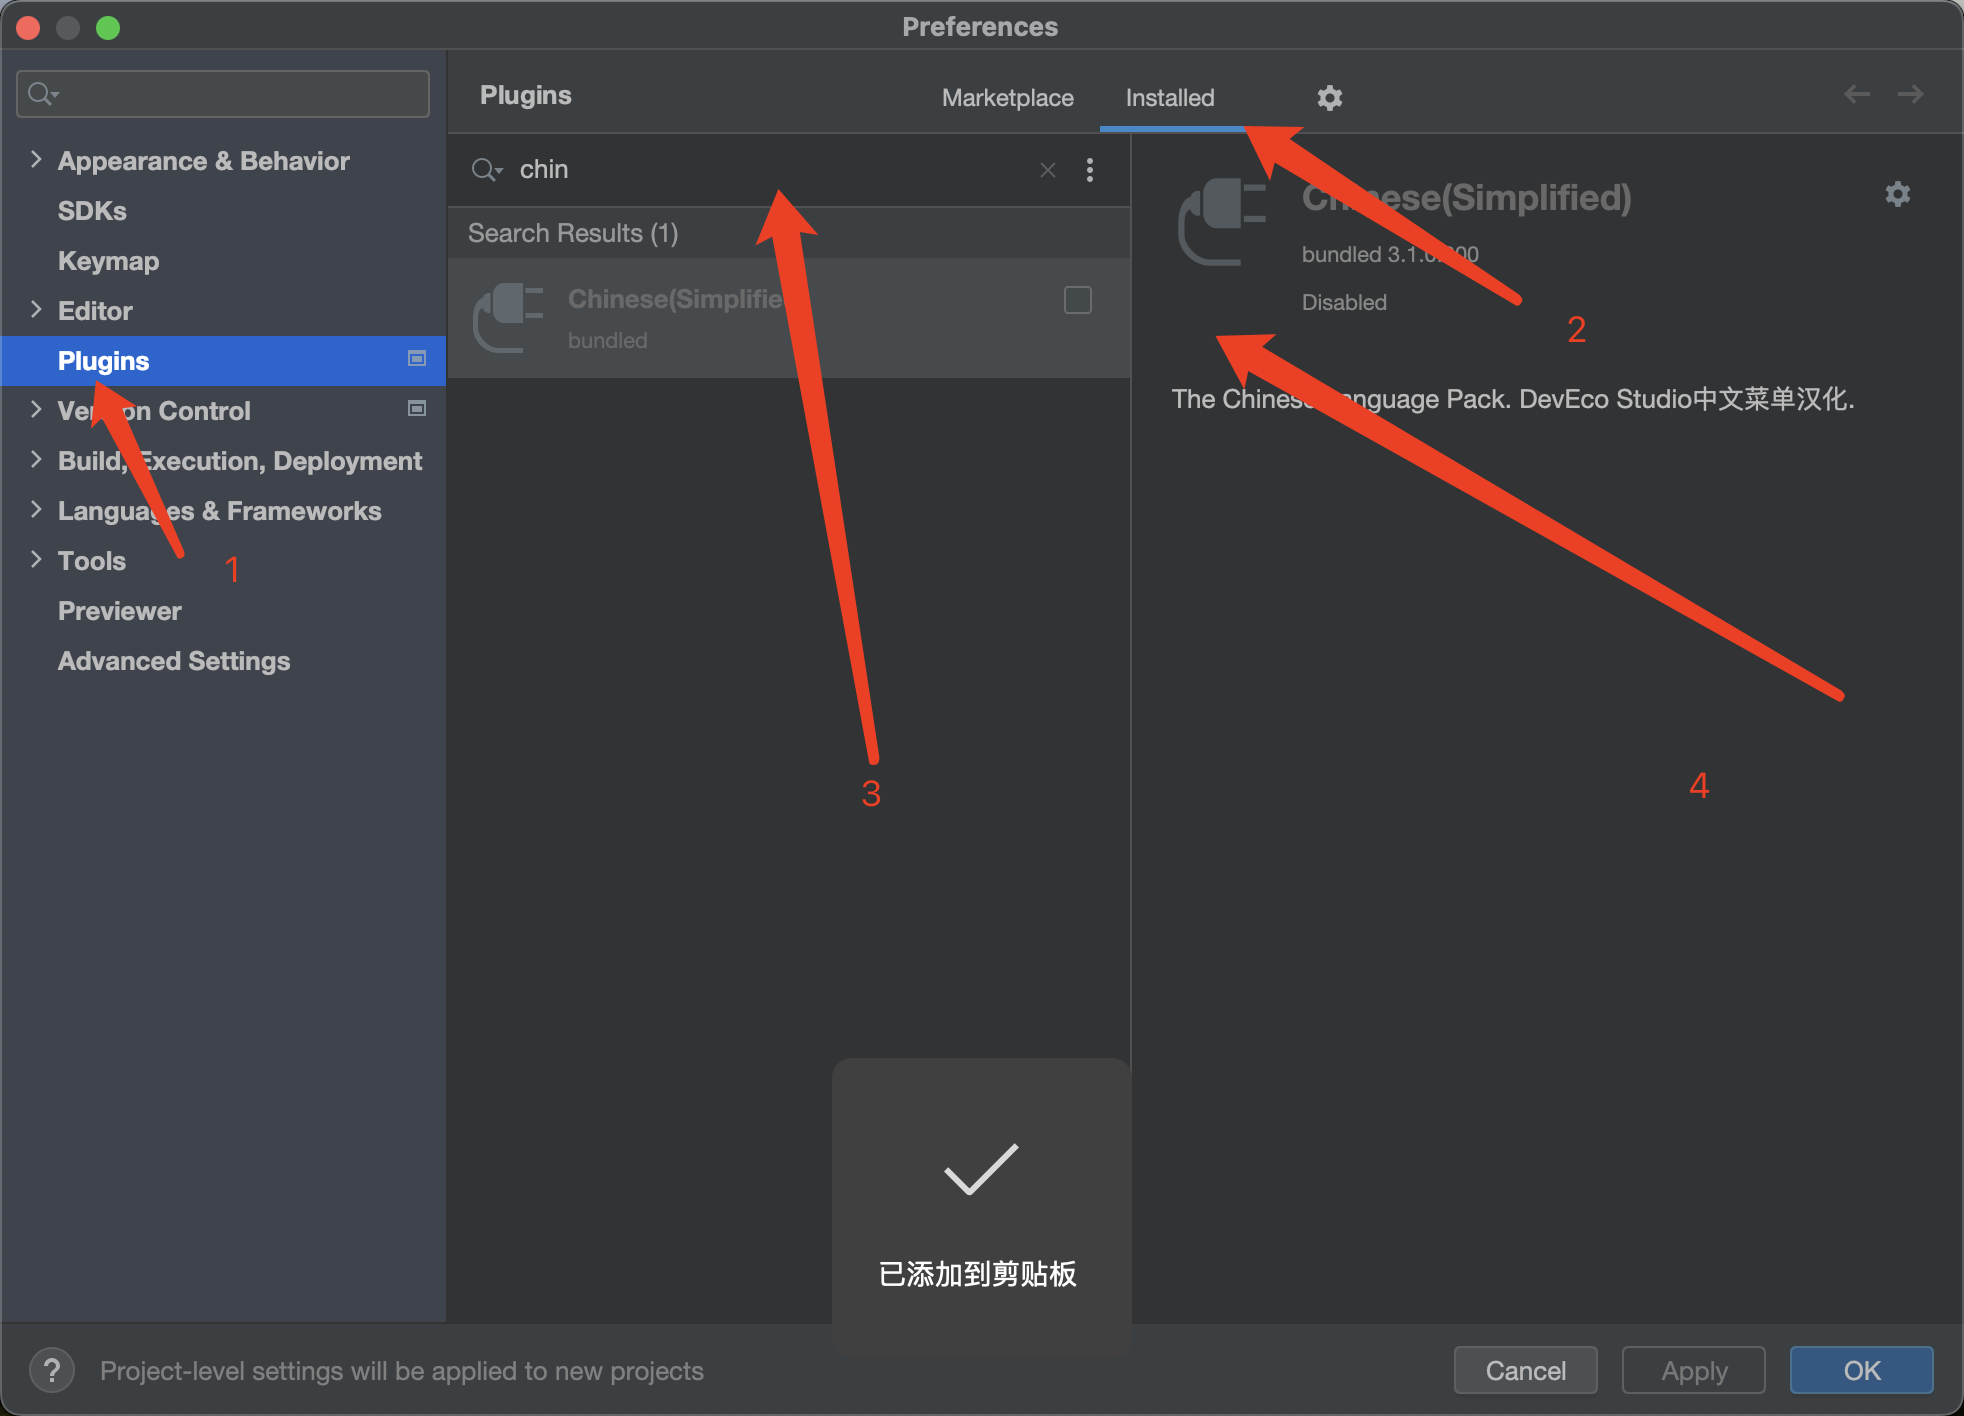Open Advanced Settings in the sidebar
Viewport: 1964px width, 1416px height.
174,661
